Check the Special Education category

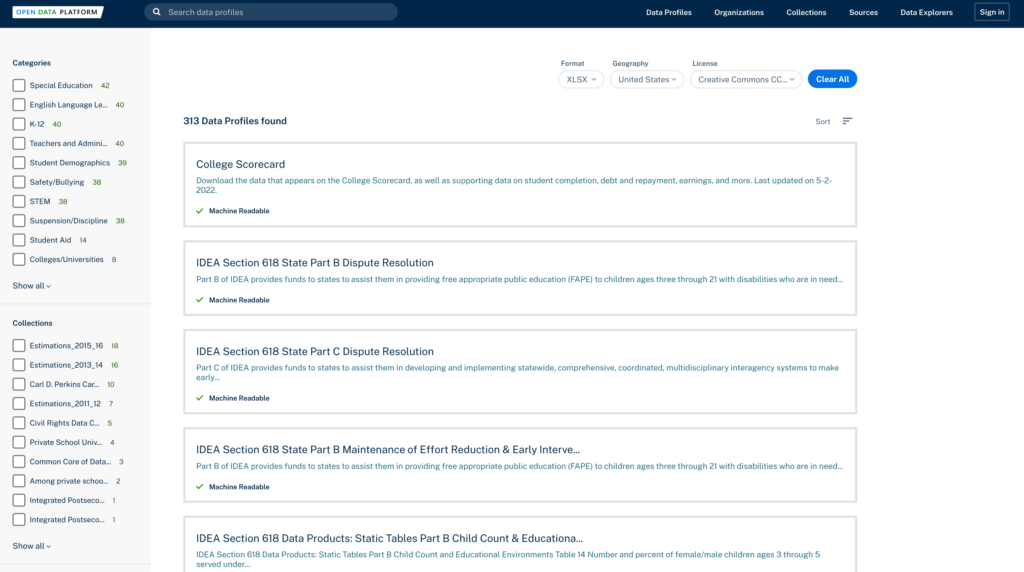coord(19,86)
